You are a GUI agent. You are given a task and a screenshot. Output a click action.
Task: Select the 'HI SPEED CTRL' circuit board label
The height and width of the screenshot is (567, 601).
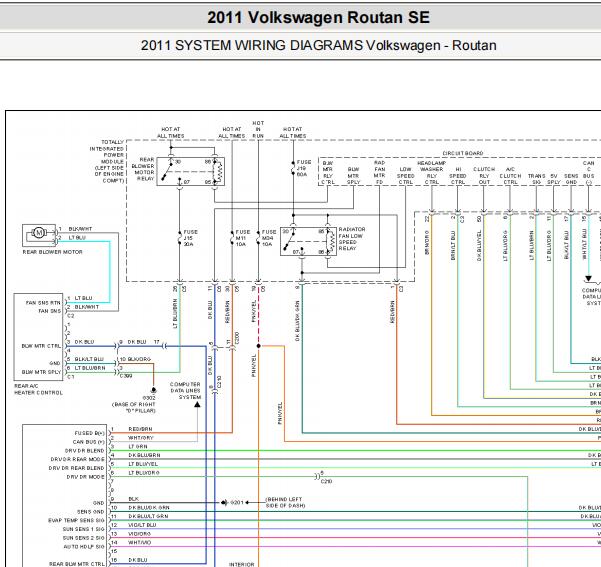point(458,176)
